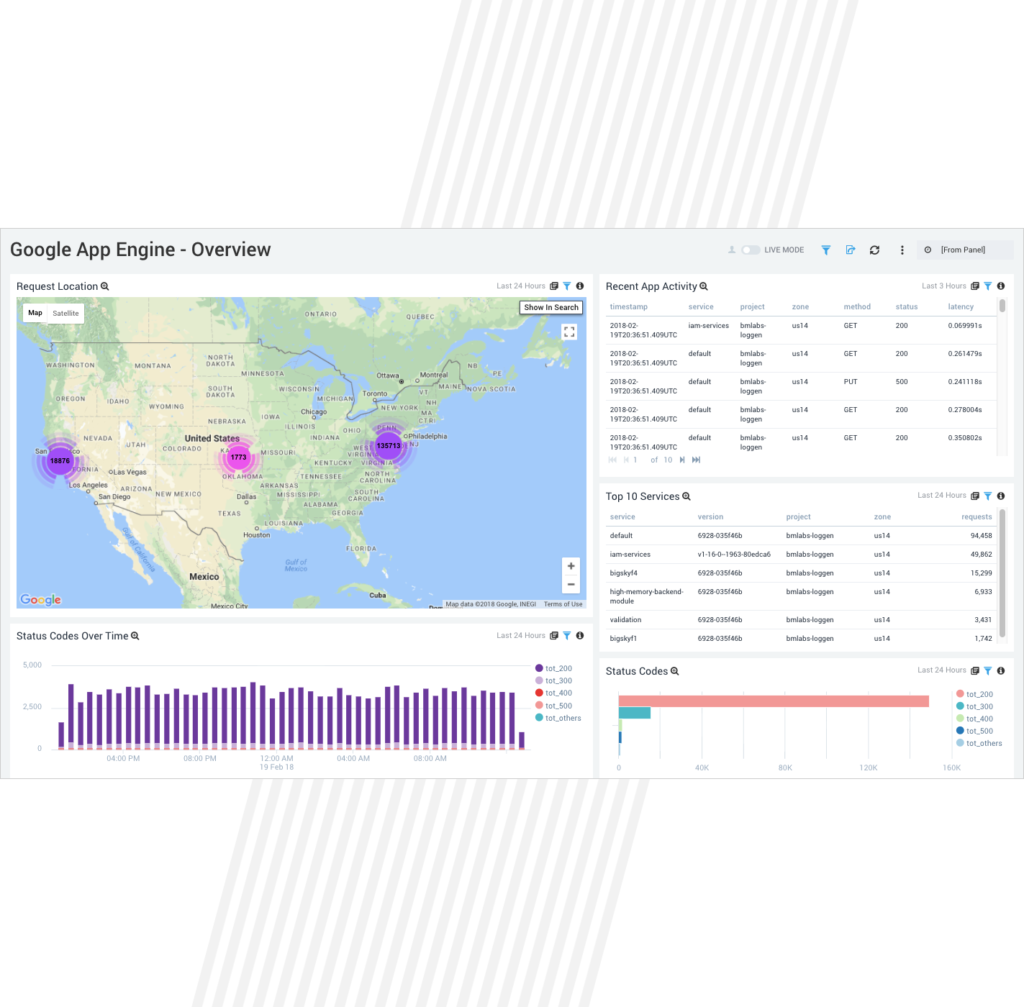
Task: Switch the map to Map view tab
Action: coord(35,313)
